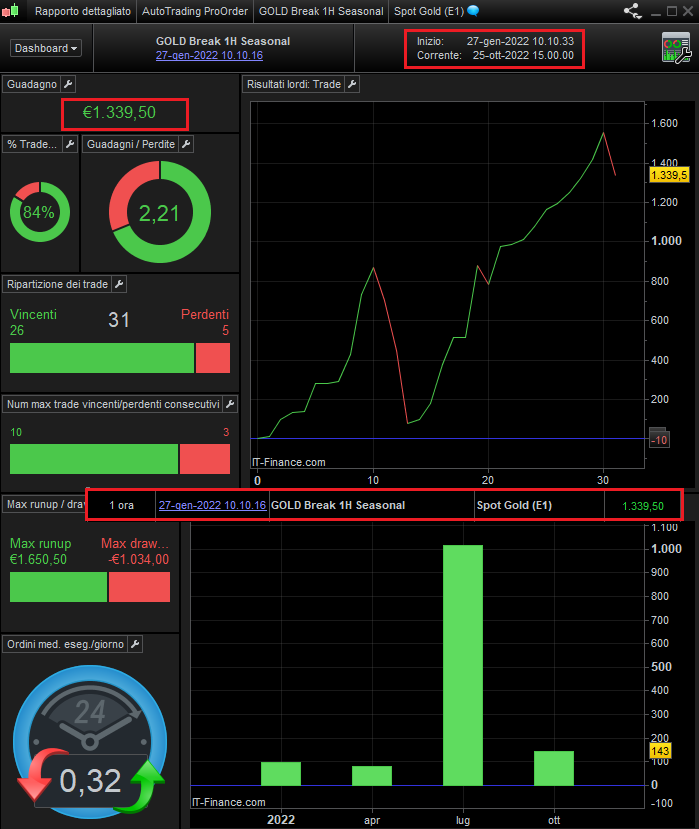
Task: Open the report settings icon with wrench
Action: [676, 48]
